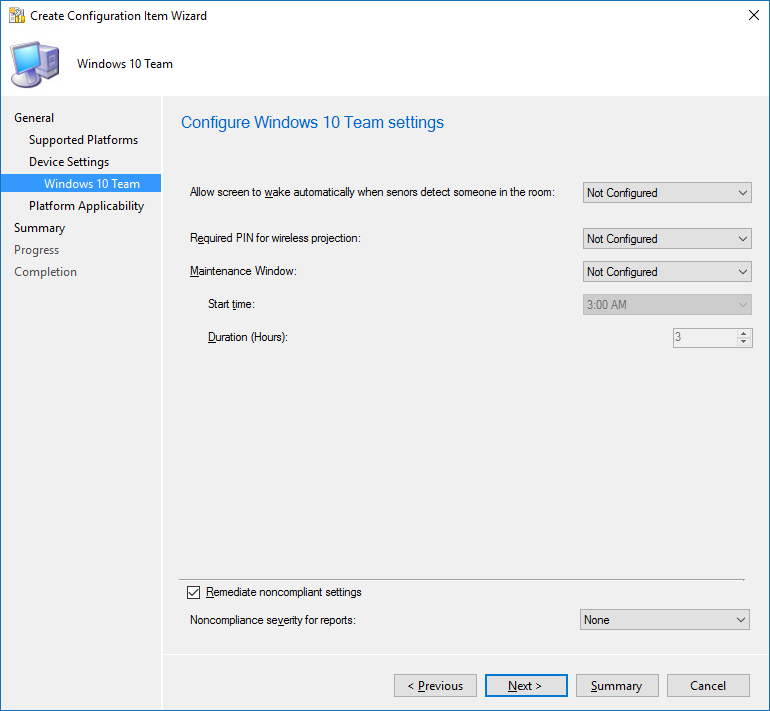Open Noncompliance severity for reports dropdown
Screen dimensions: 770x711
click(665, 620)
